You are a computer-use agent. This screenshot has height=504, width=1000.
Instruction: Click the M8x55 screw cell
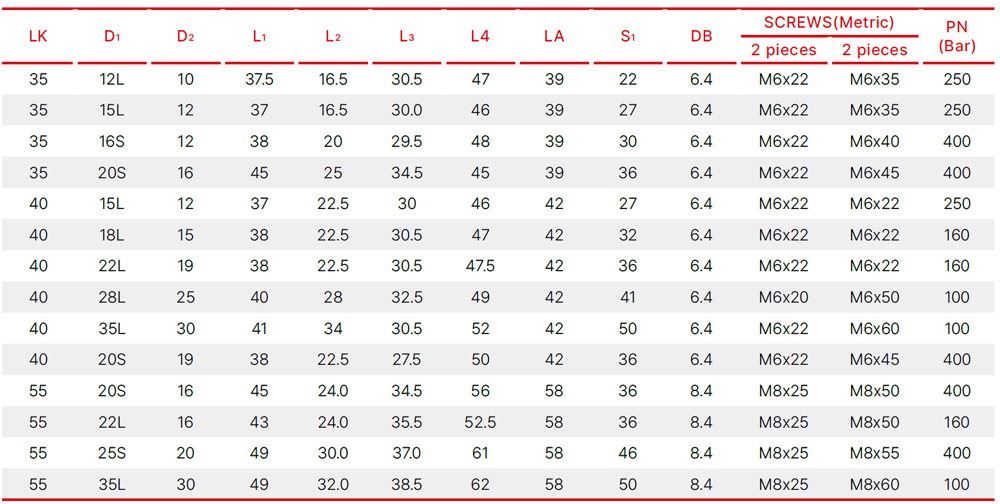coord(875,453)
